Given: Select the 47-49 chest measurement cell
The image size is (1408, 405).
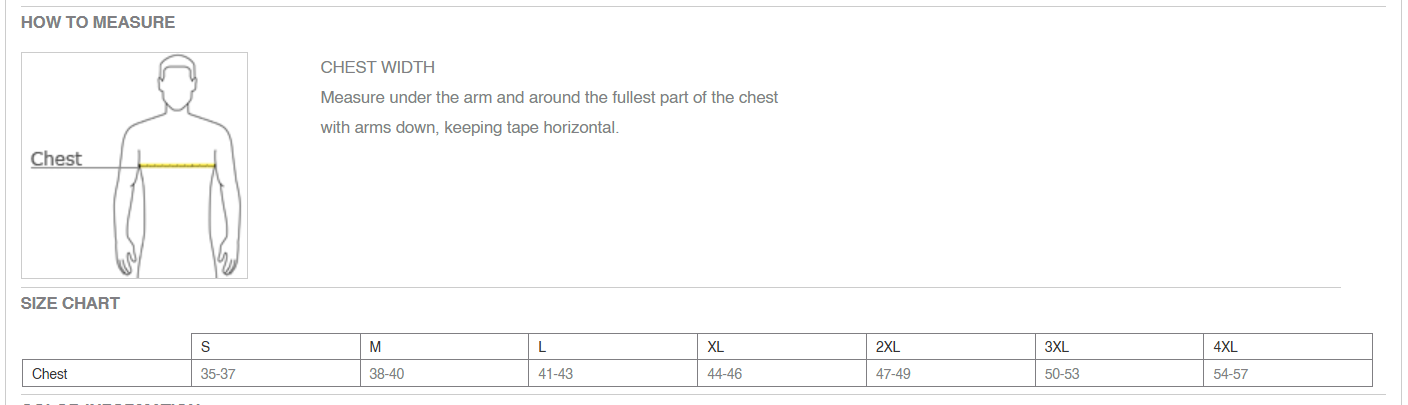Looking at the screenshot, I should [951, 374].
